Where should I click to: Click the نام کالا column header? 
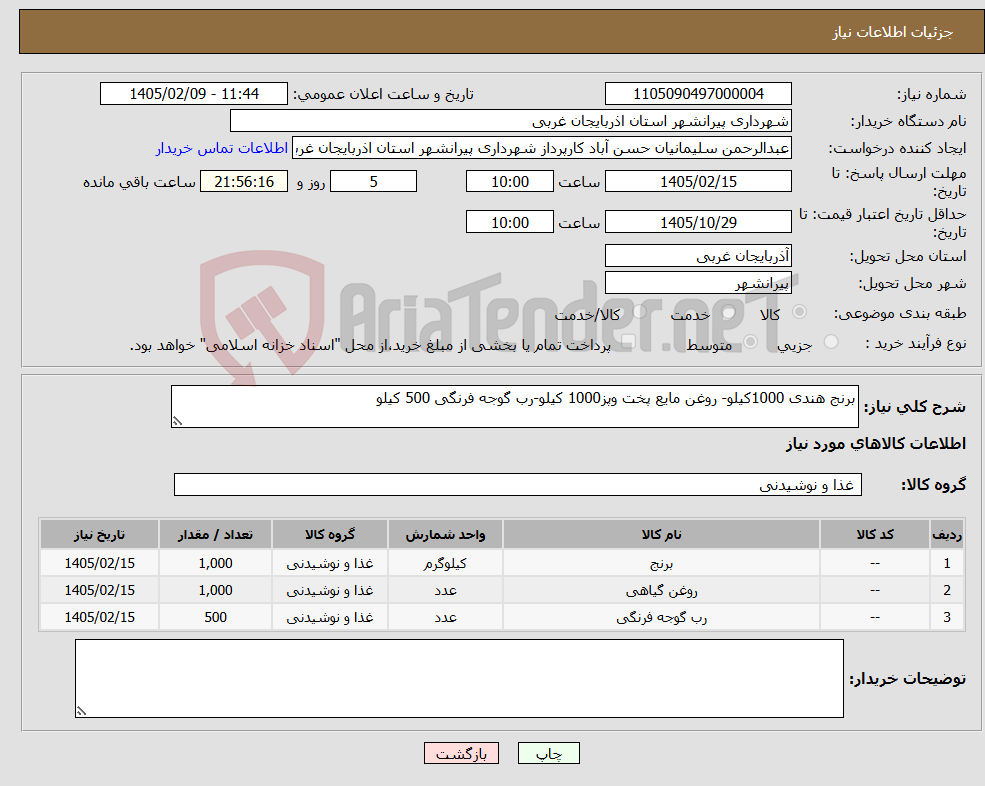(661, 535)
